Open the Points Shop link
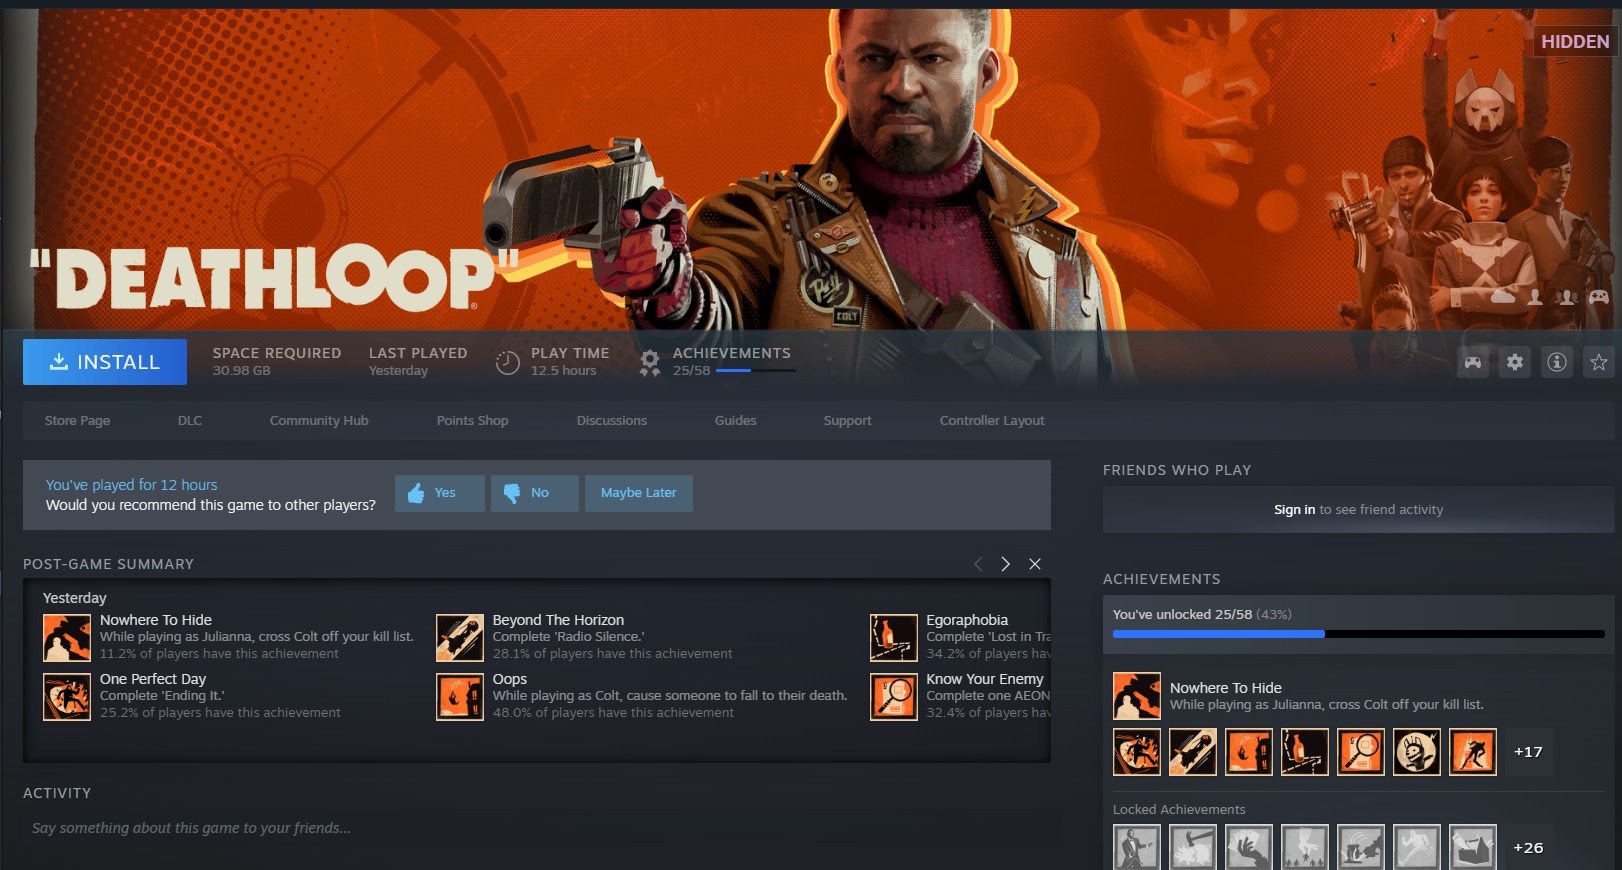This screenshot has width=1622, height=870. click(472, 421)
